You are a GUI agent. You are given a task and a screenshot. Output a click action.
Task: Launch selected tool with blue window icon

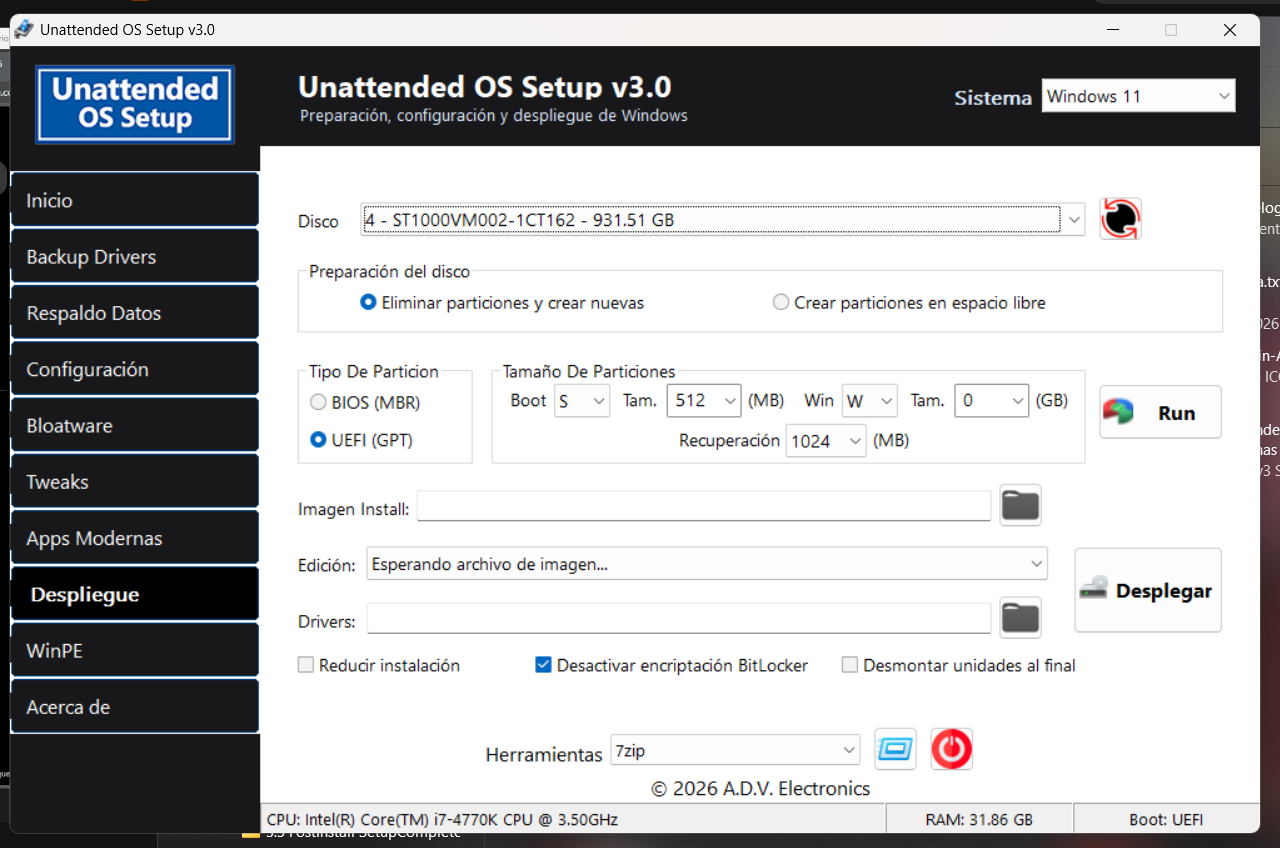tap(895, 748)
